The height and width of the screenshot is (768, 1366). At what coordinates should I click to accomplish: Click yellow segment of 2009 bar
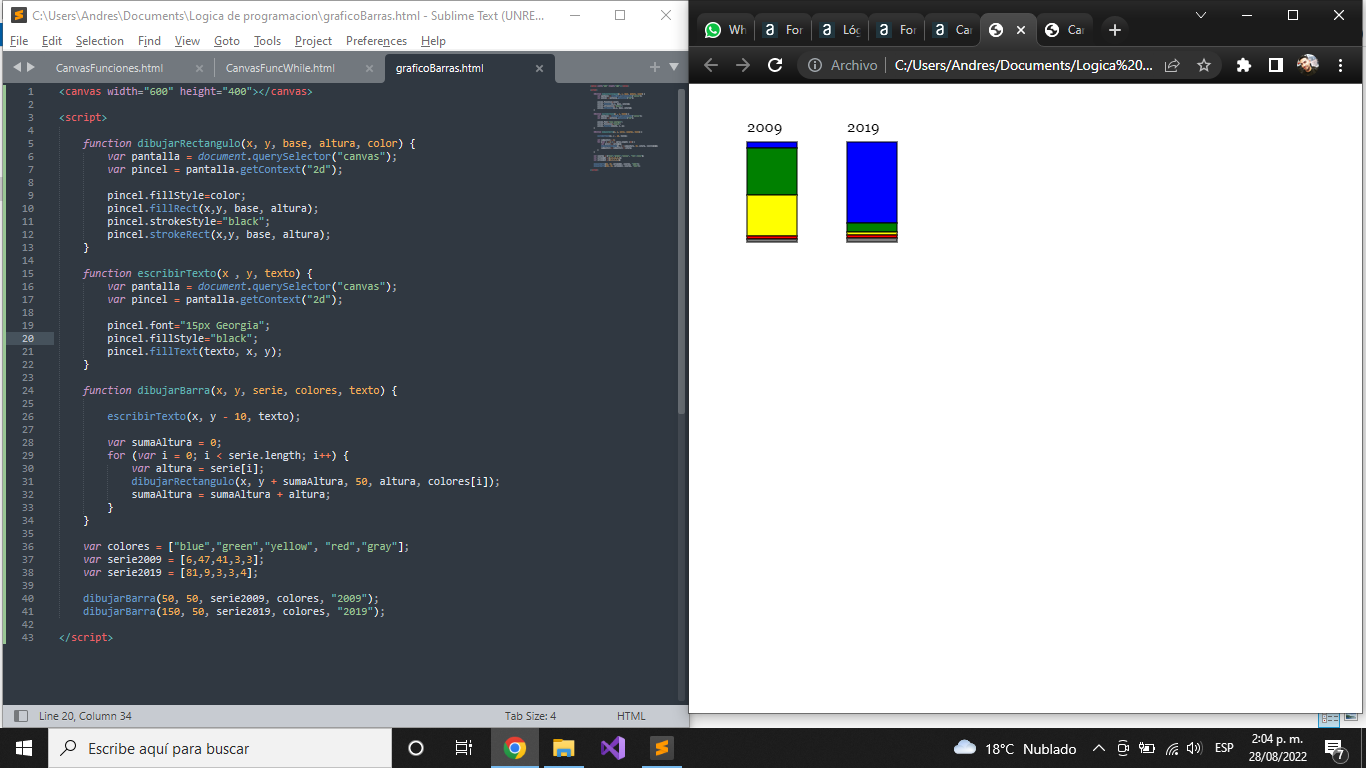[772, 215]
